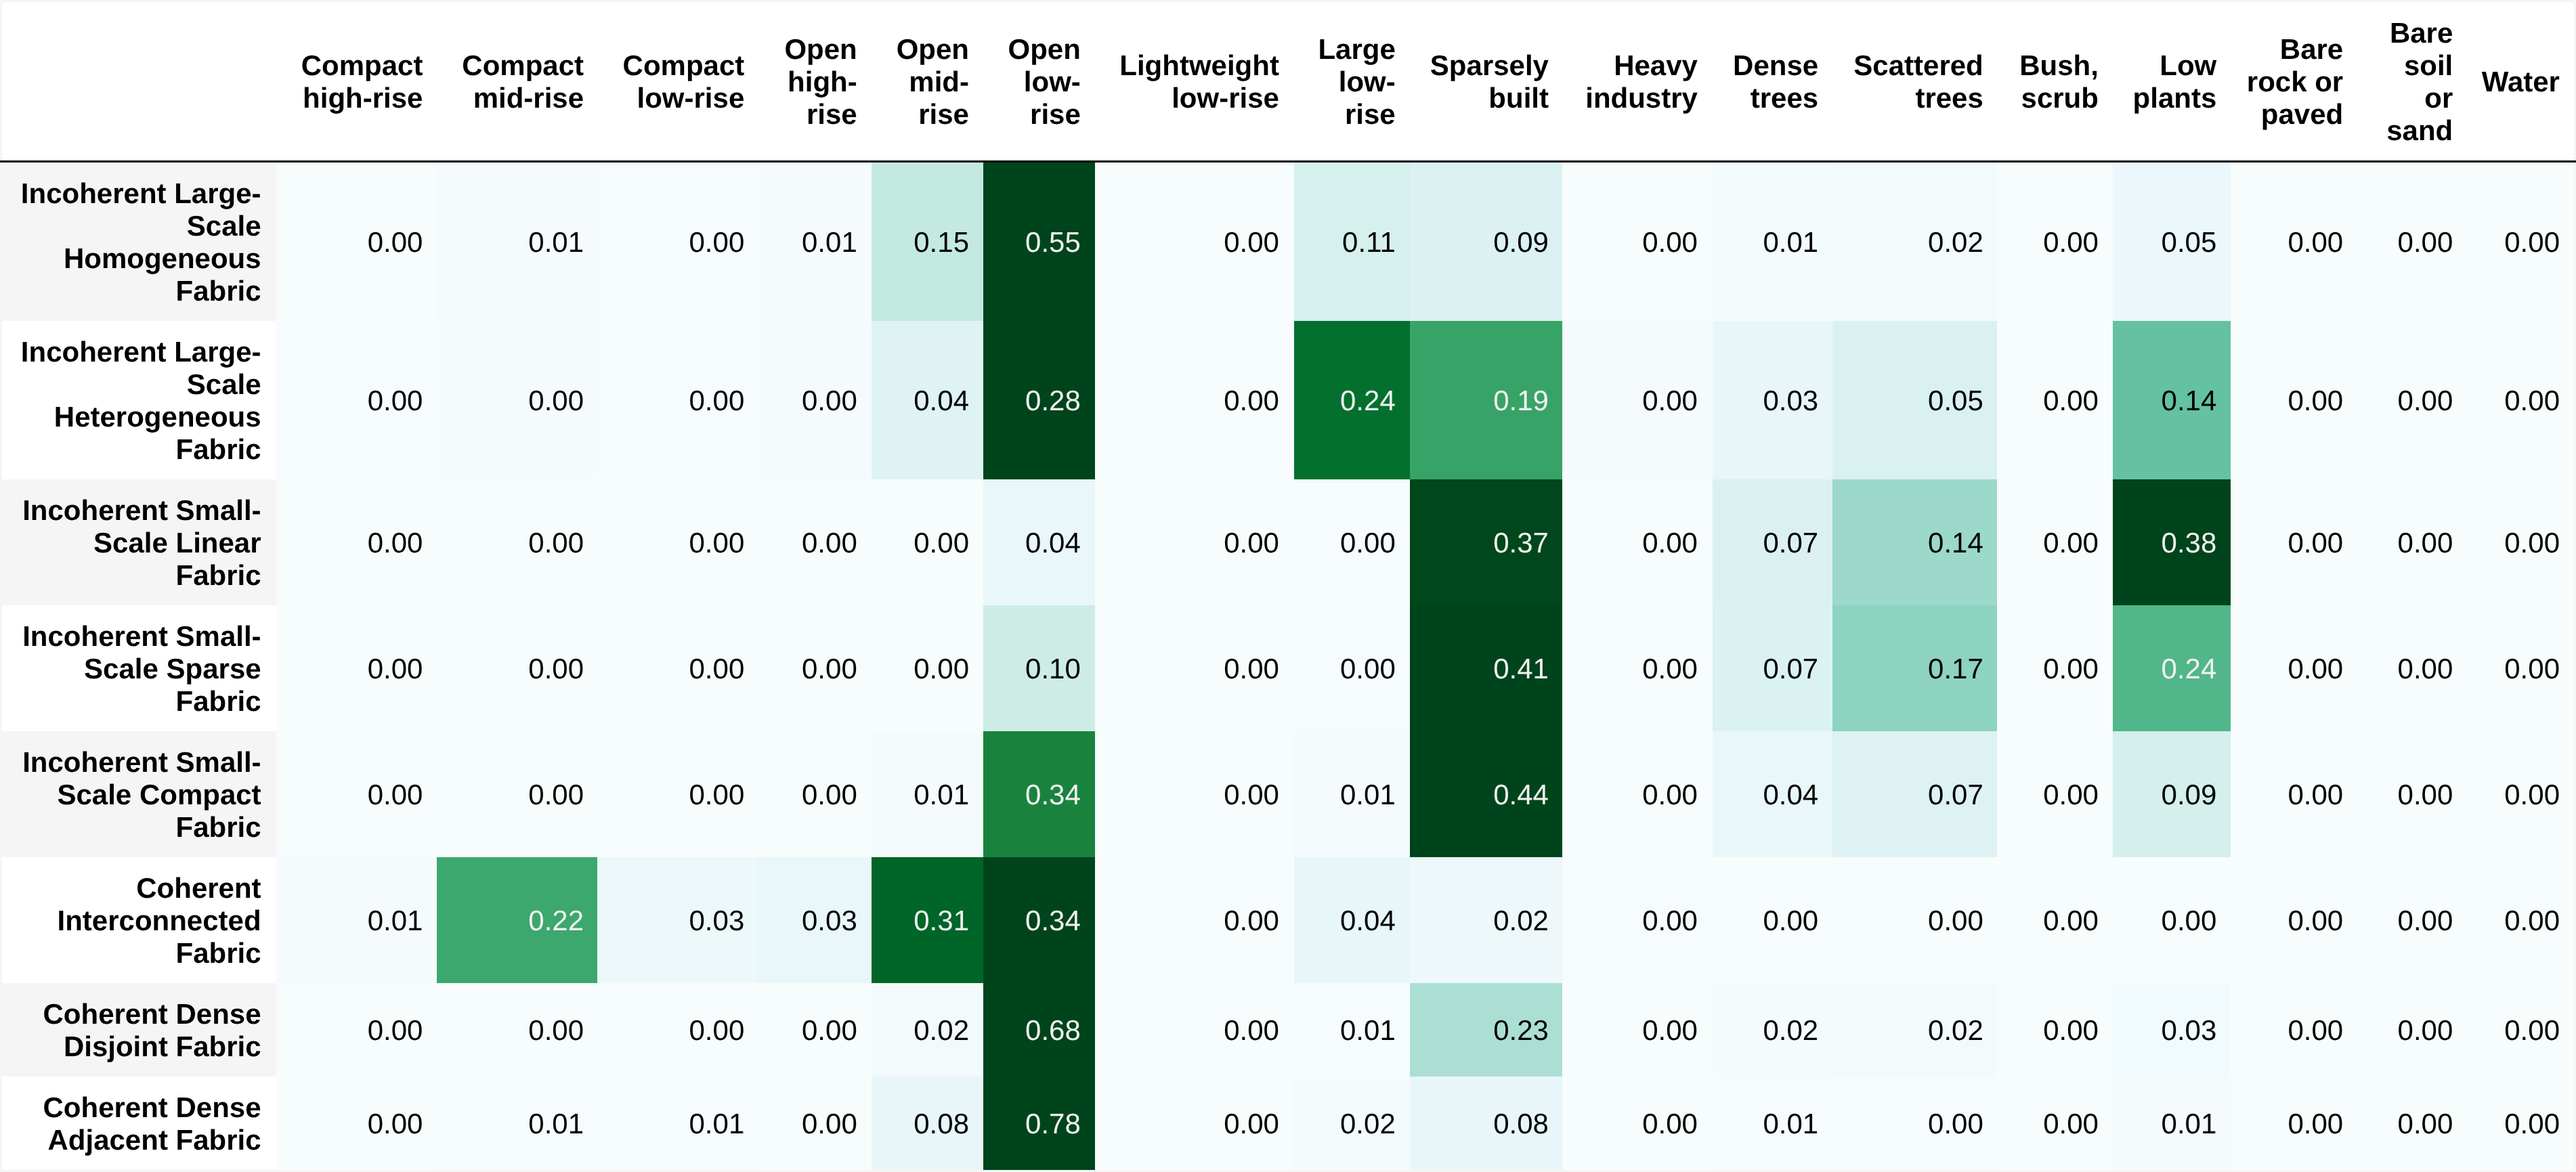Select the 'Coherent Interconnected Fabric' row label
The height and width of the screenshot is (1172, 2576).
(158, 920)
